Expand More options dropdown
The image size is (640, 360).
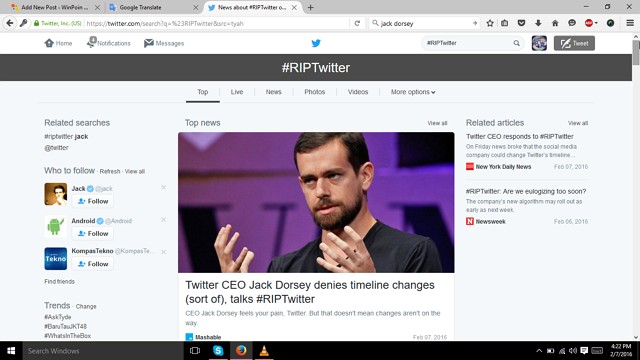coord(413,92)
